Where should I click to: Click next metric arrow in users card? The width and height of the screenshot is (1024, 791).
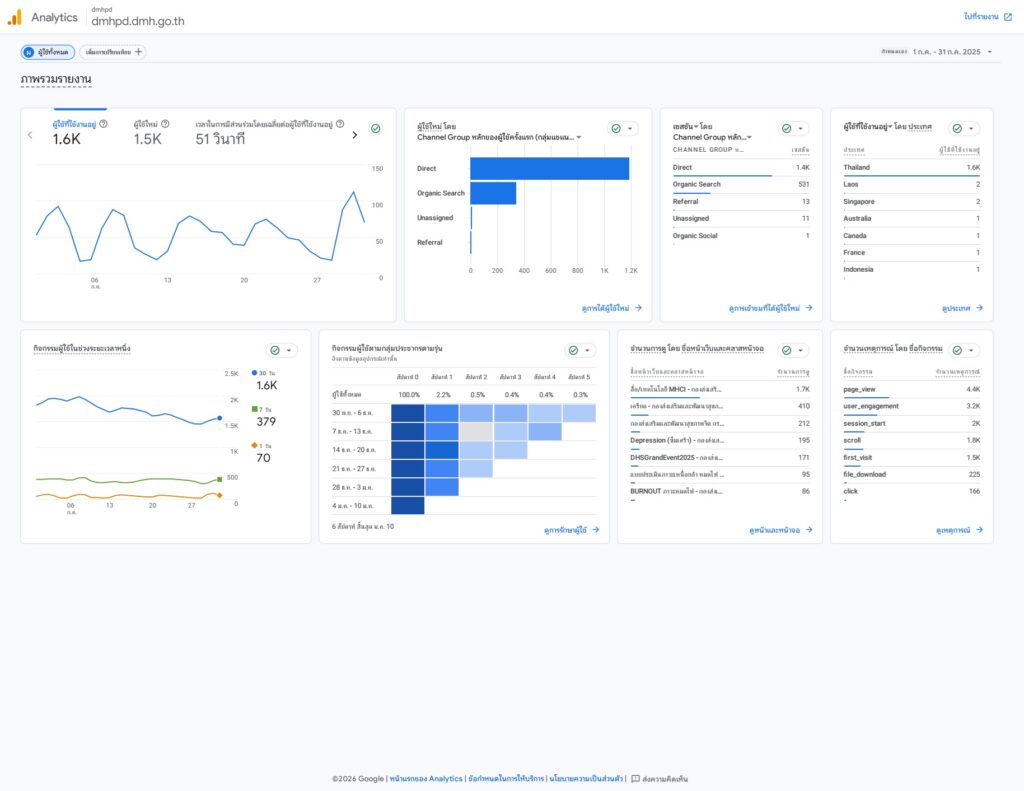[x=355, y=135]
